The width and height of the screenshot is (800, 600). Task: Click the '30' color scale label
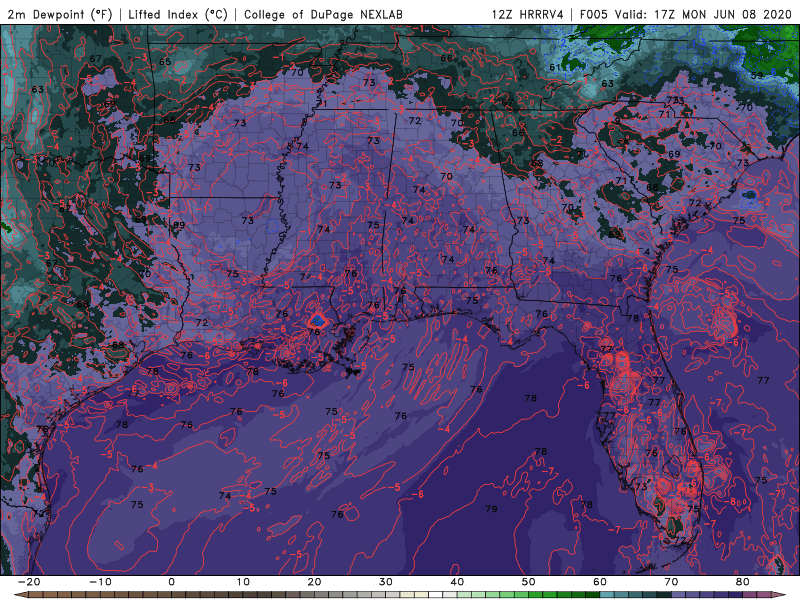(386, 582)
